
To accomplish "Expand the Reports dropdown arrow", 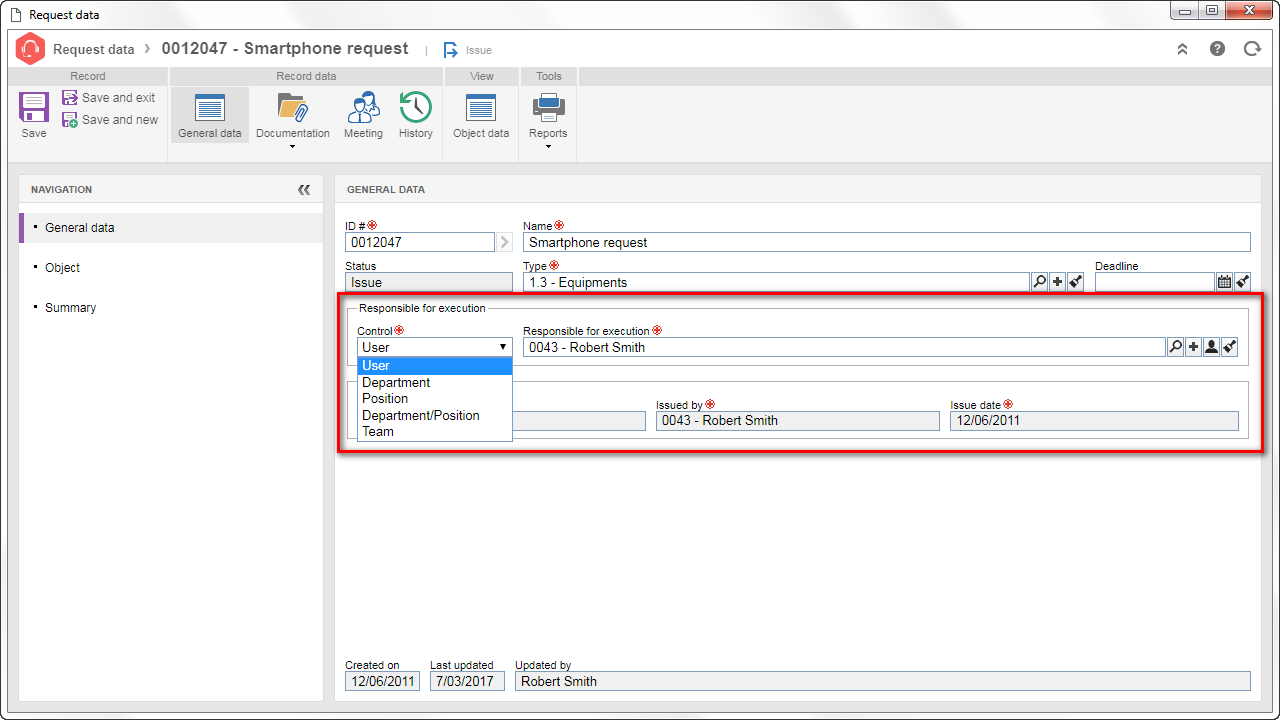I will (x=548, y=147).
